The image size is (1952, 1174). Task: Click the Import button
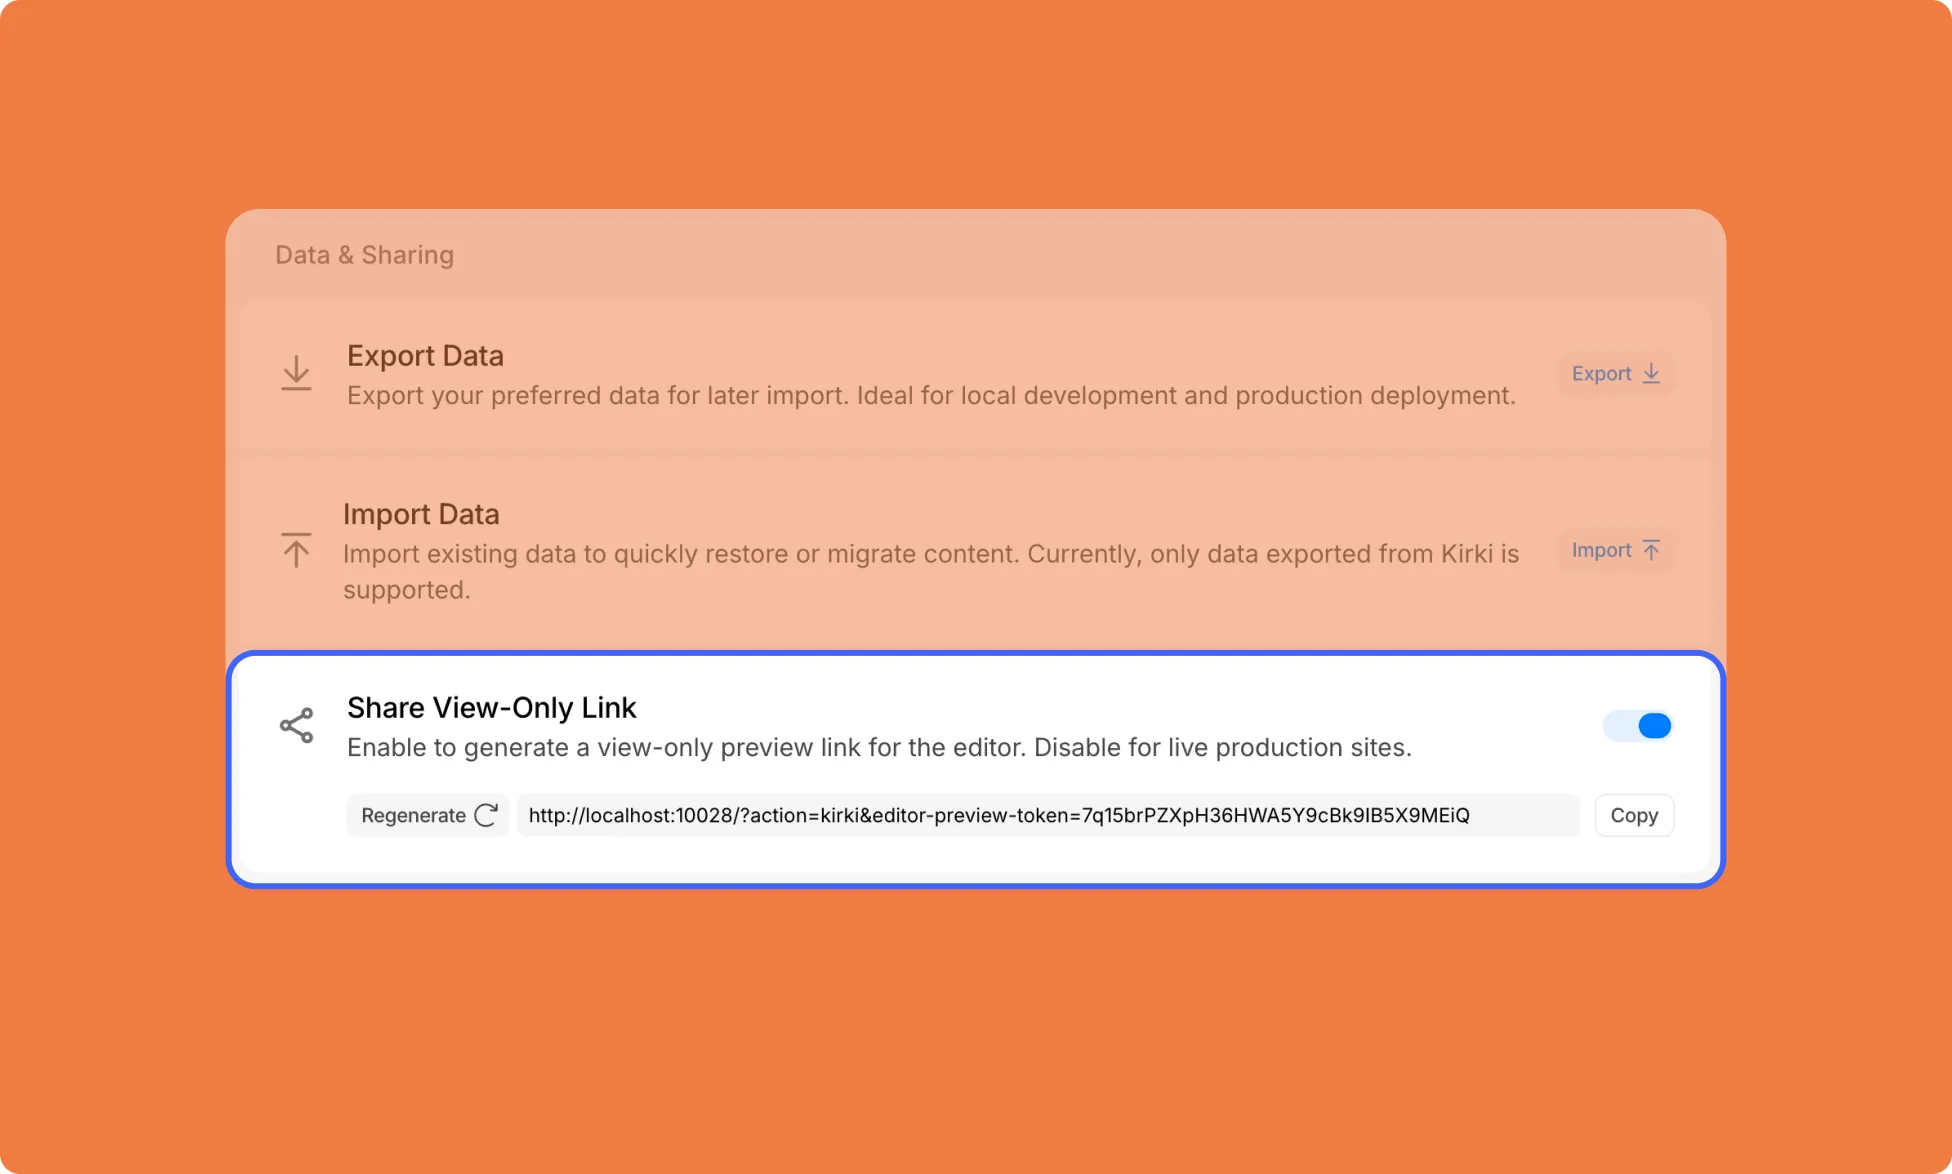1616,550
